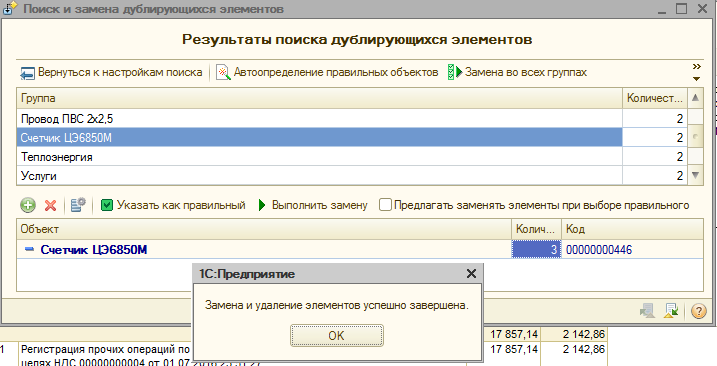The image size is (717, 366).
Task: Click the Вернуться к настройкам поиска back-arrow icon
Action: pyautogui.click(x=27, y=73)
